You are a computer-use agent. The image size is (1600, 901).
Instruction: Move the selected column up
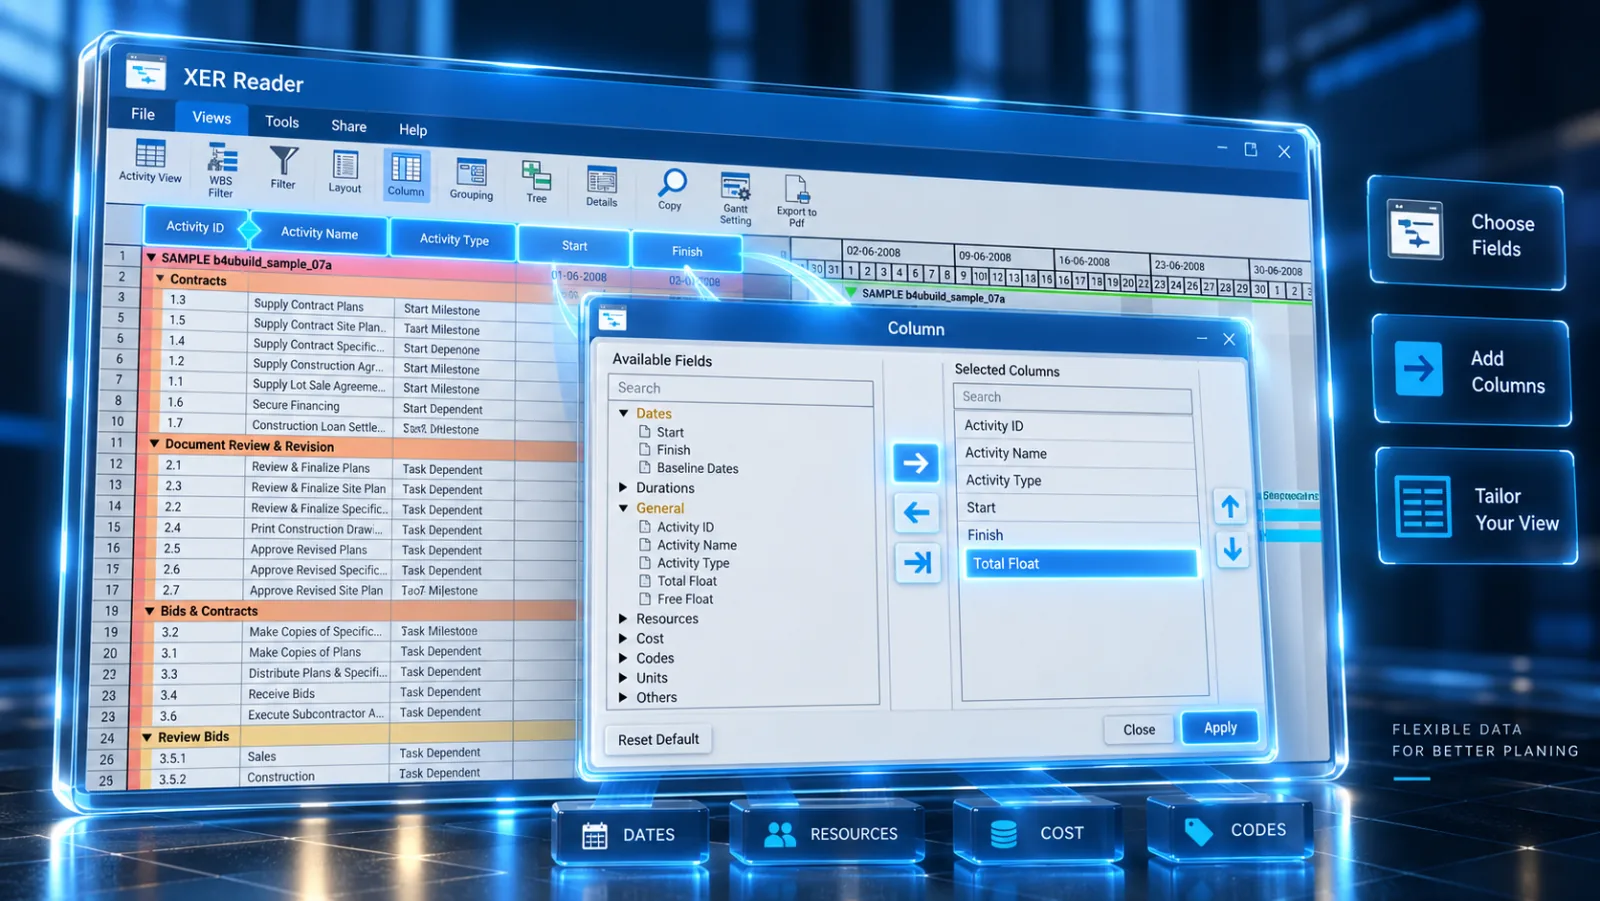coord(1231,507)
